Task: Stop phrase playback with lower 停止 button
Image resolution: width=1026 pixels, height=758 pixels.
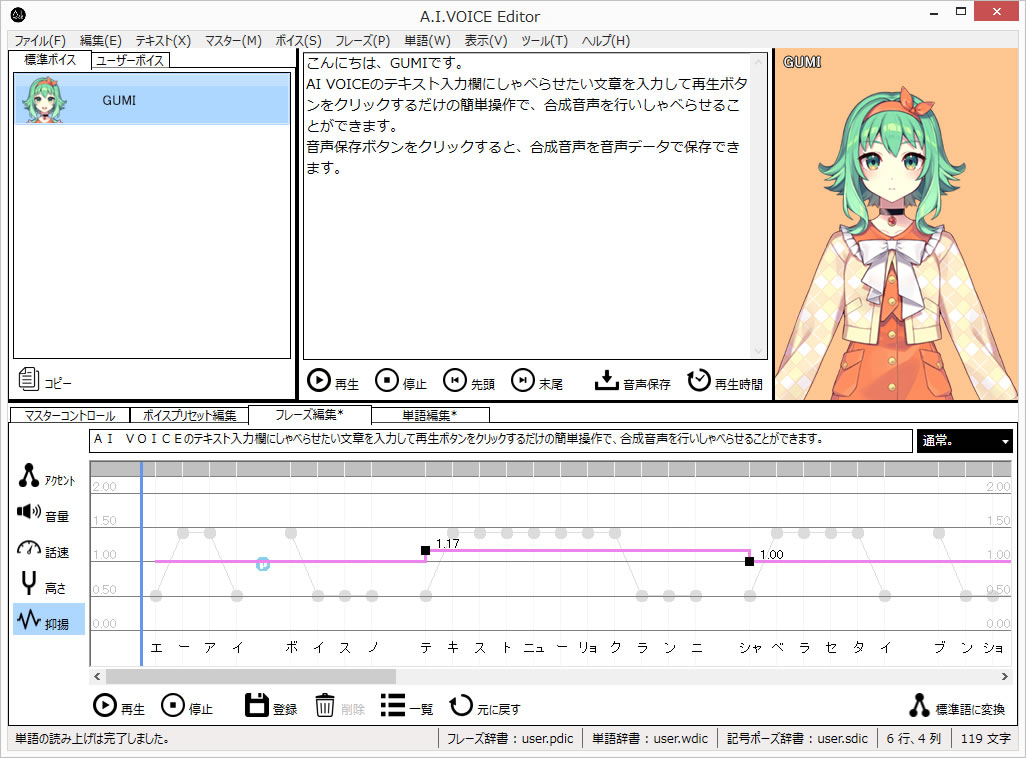Action: click(186, 706)
